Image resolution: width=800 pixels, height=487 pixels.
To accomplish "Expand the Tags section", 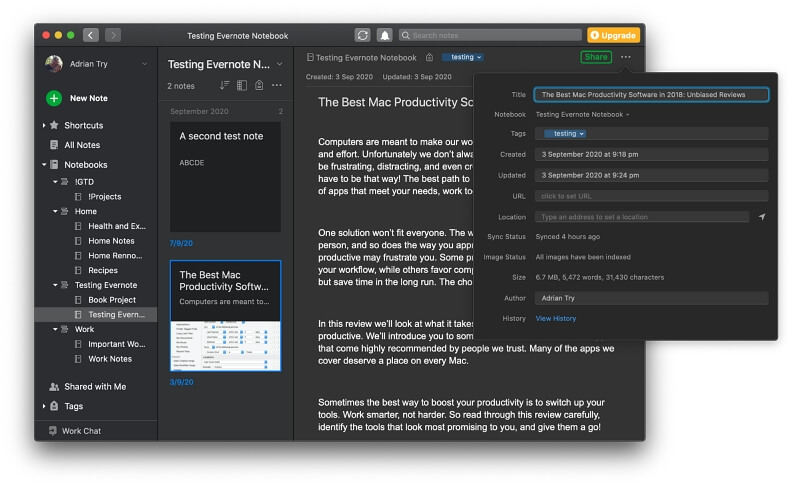I will point(44,406).
